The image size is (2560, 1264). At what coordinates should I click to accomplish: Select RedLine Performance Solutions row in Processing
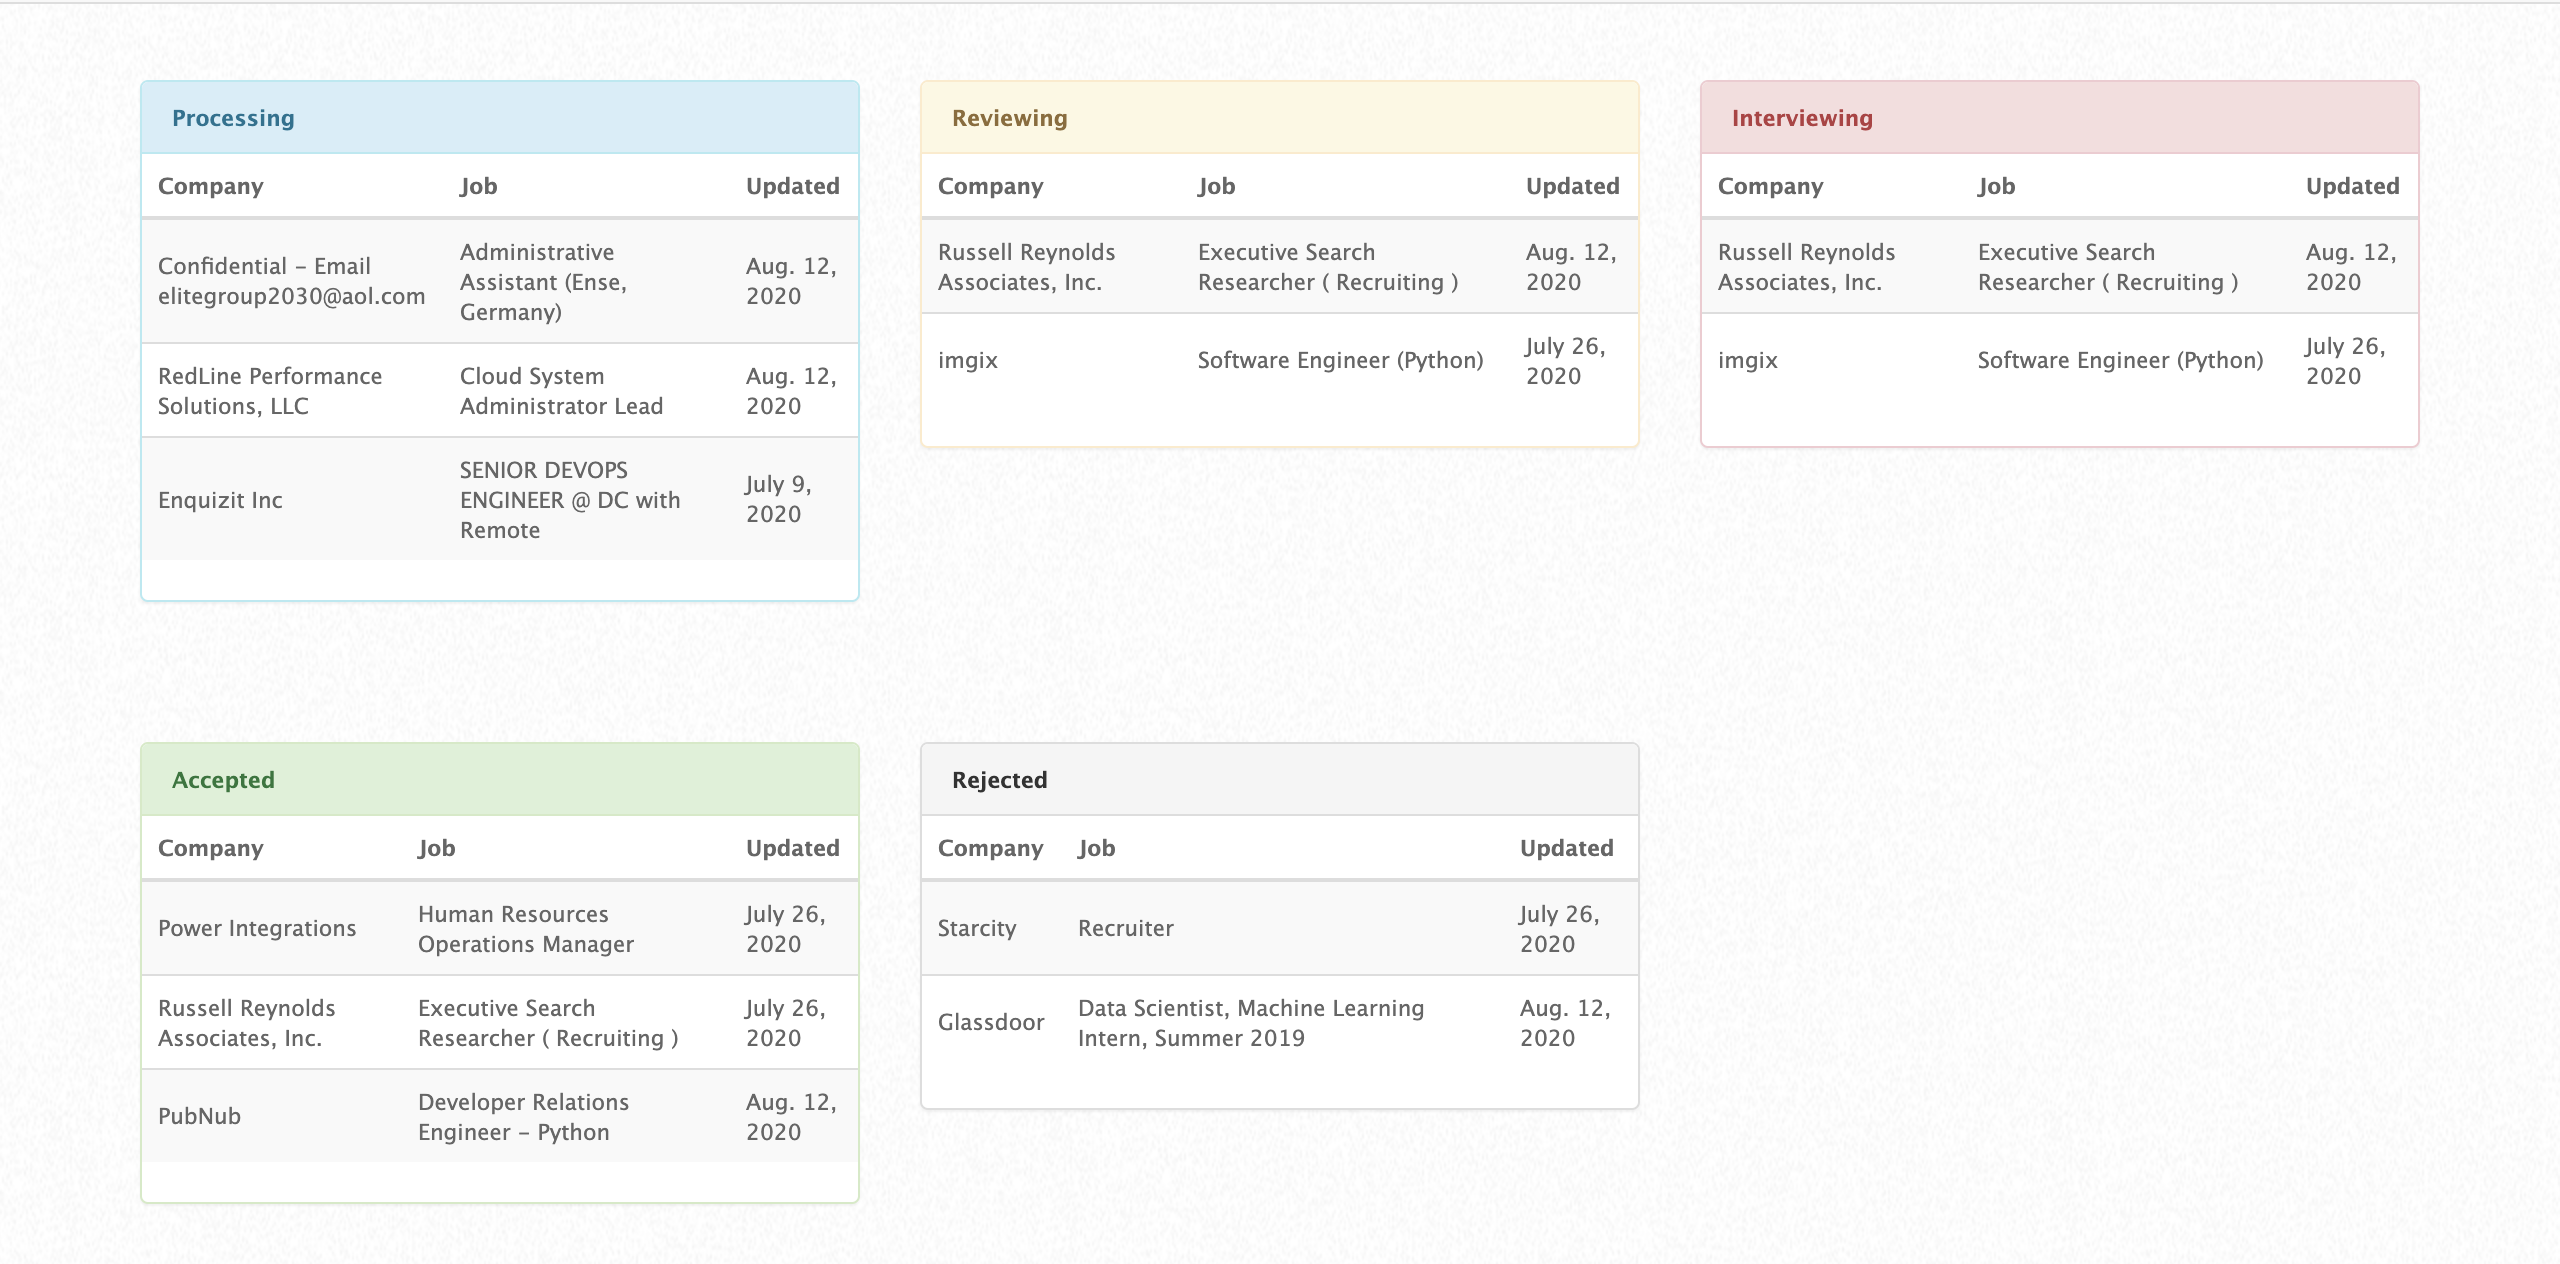coord(270,391)
